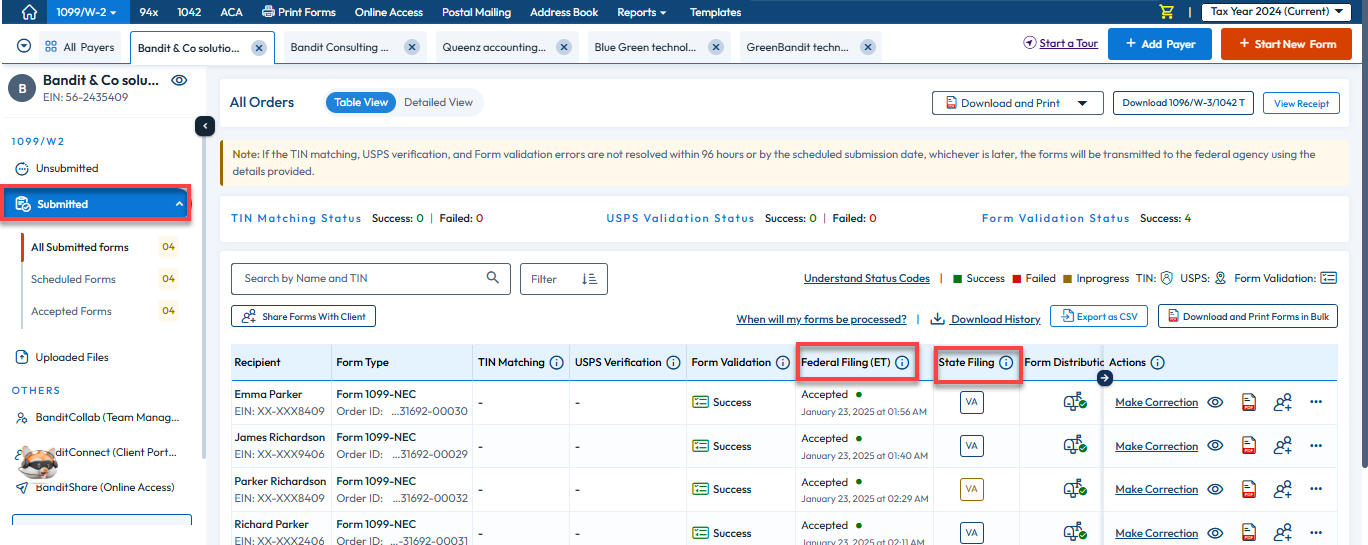The width and height of the screenshot is (1368, 545).
Task: Open the ACA menu
Action: pos(231,12)
